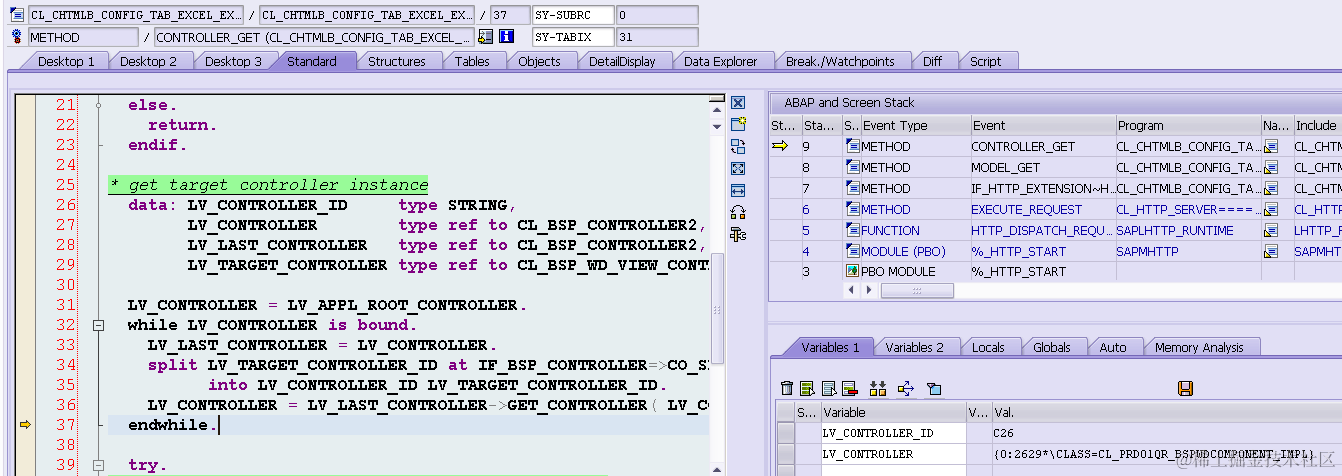Click the first green list icon in Variables toolbar

pos(807,388)
